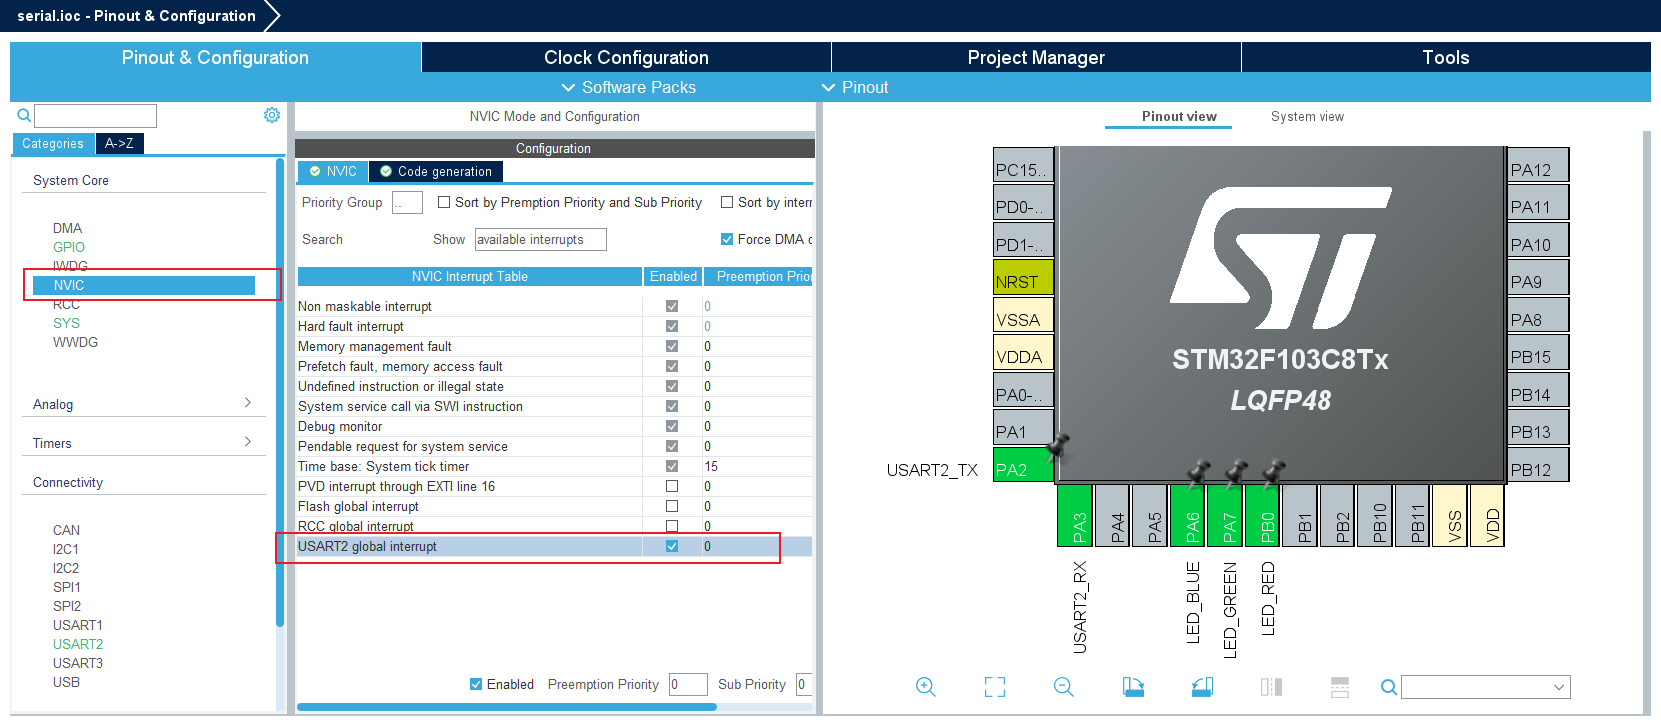Click the fit-to-view frame icon
This screenshot has width=1661, height=726.
click(x=994, y=687)
